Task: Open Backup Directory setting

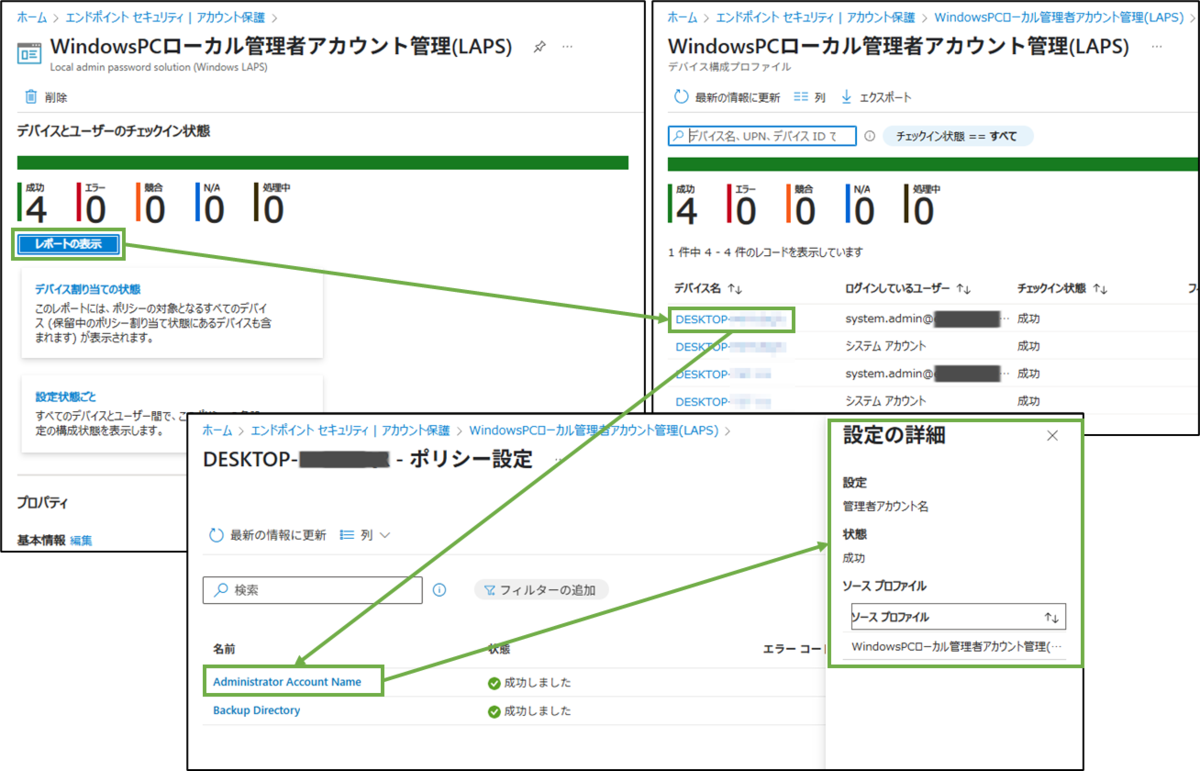Action: coord(257,710)
